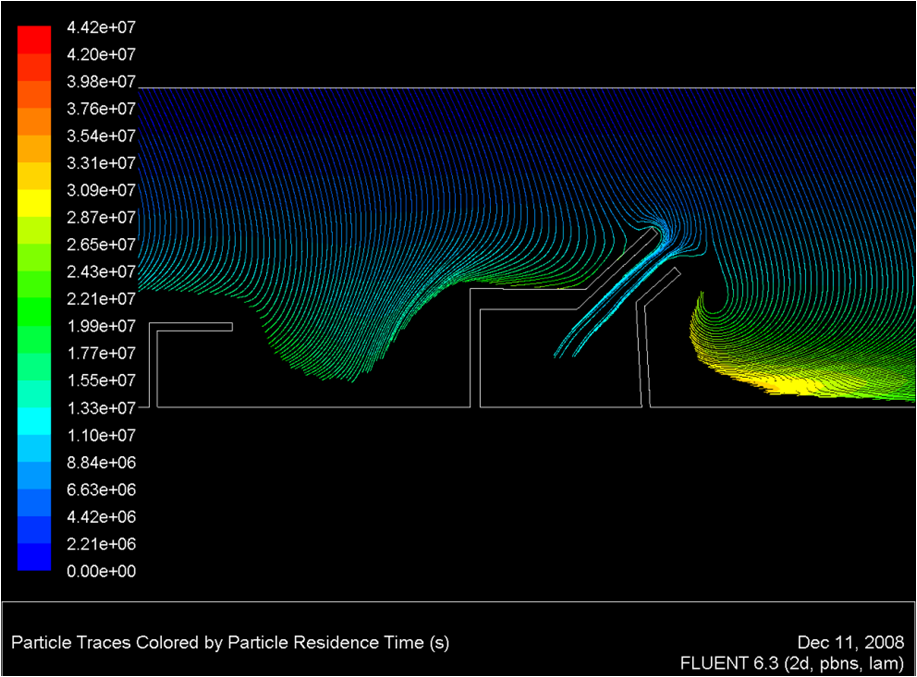The height and width of the screenshot is (677, 917).
Task: Click the legend value 3.76e+07
Action: [101, 109]
